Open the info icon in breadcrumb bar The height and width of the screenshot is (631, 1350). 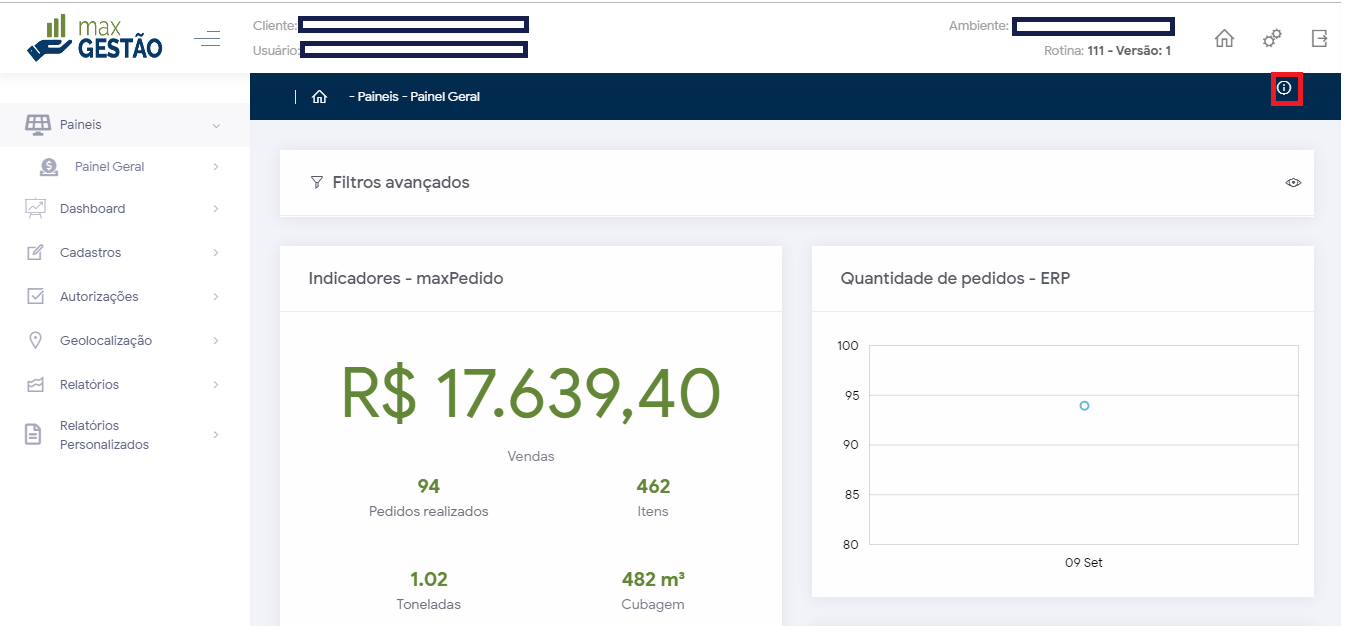tap(1285, 89)
